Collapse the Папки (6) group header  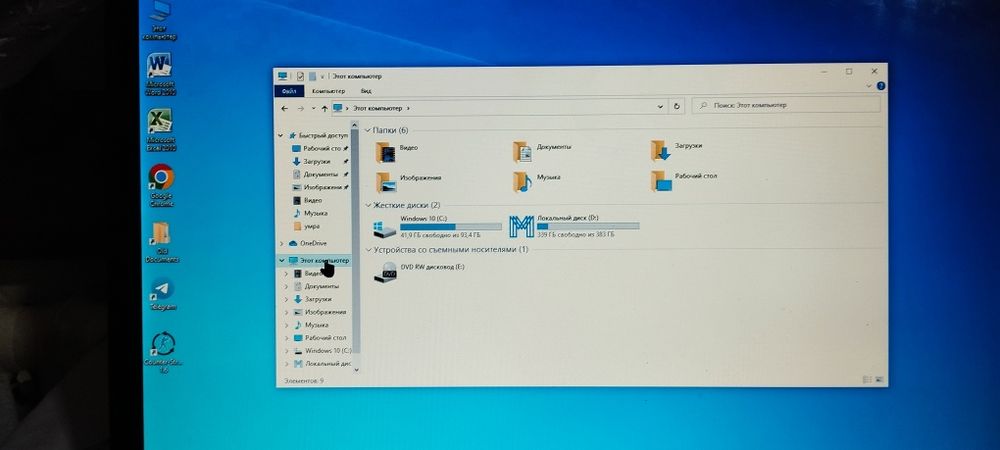(367, 131)
